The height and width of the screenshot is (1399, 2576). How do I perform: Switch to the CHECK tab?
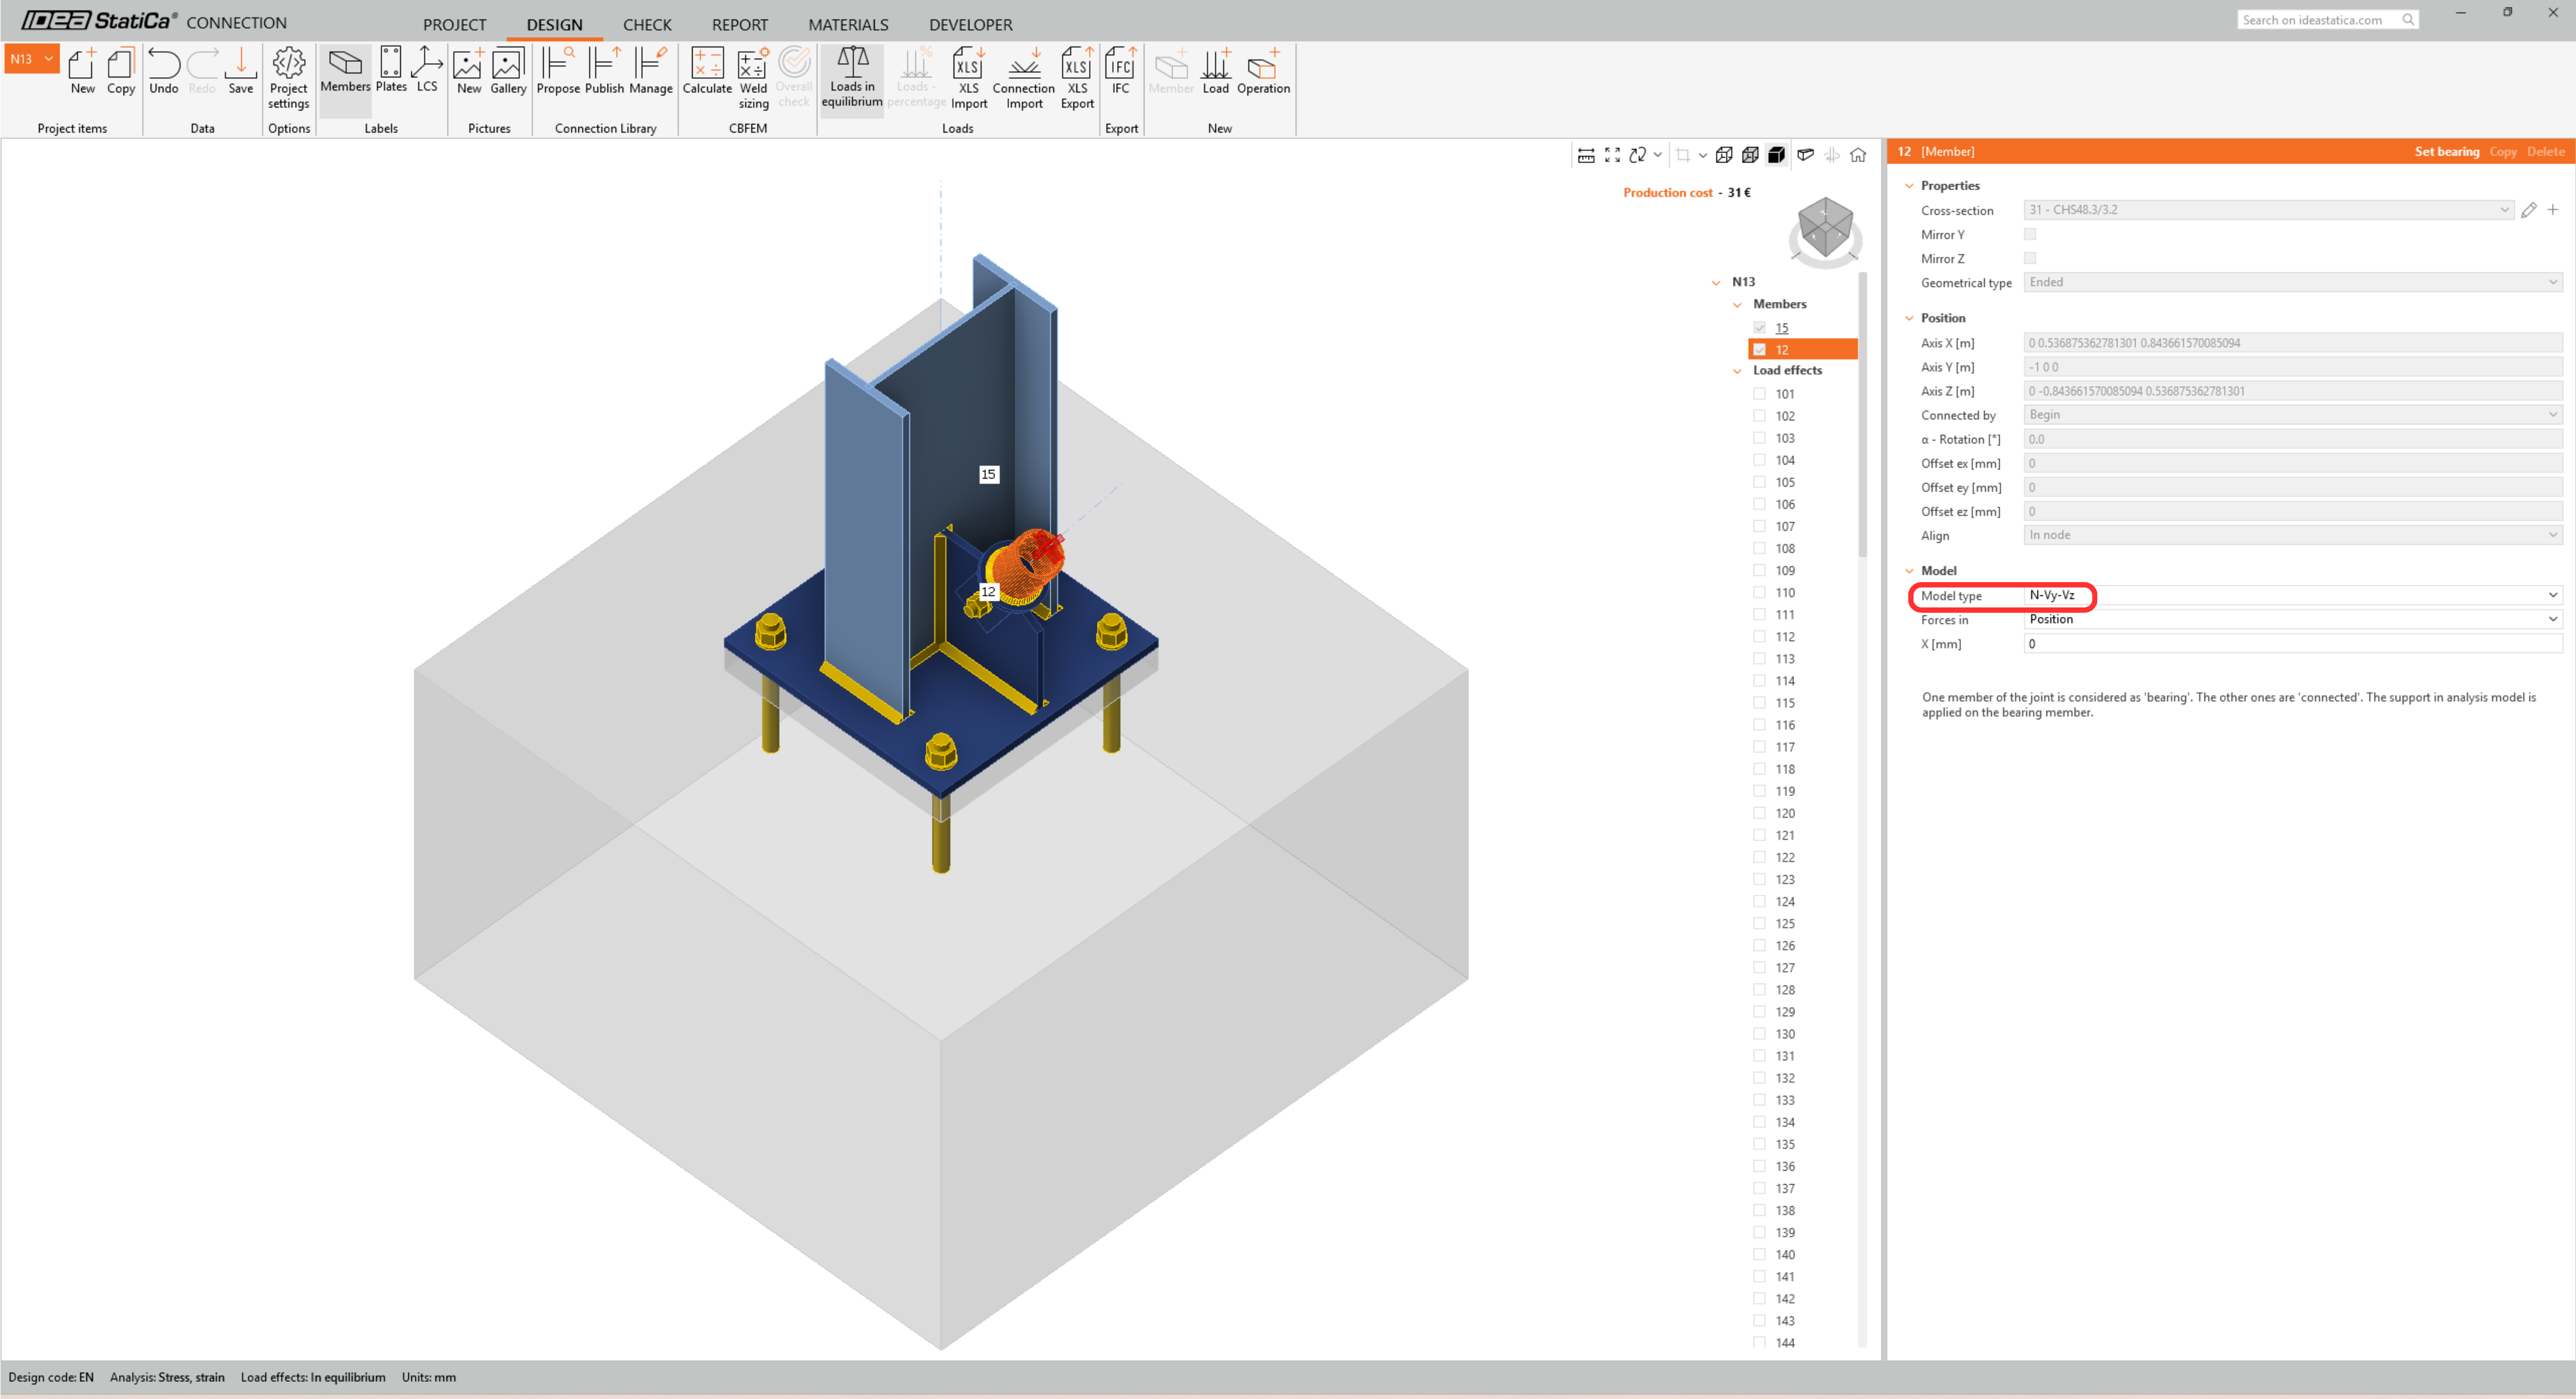[647, 24]
